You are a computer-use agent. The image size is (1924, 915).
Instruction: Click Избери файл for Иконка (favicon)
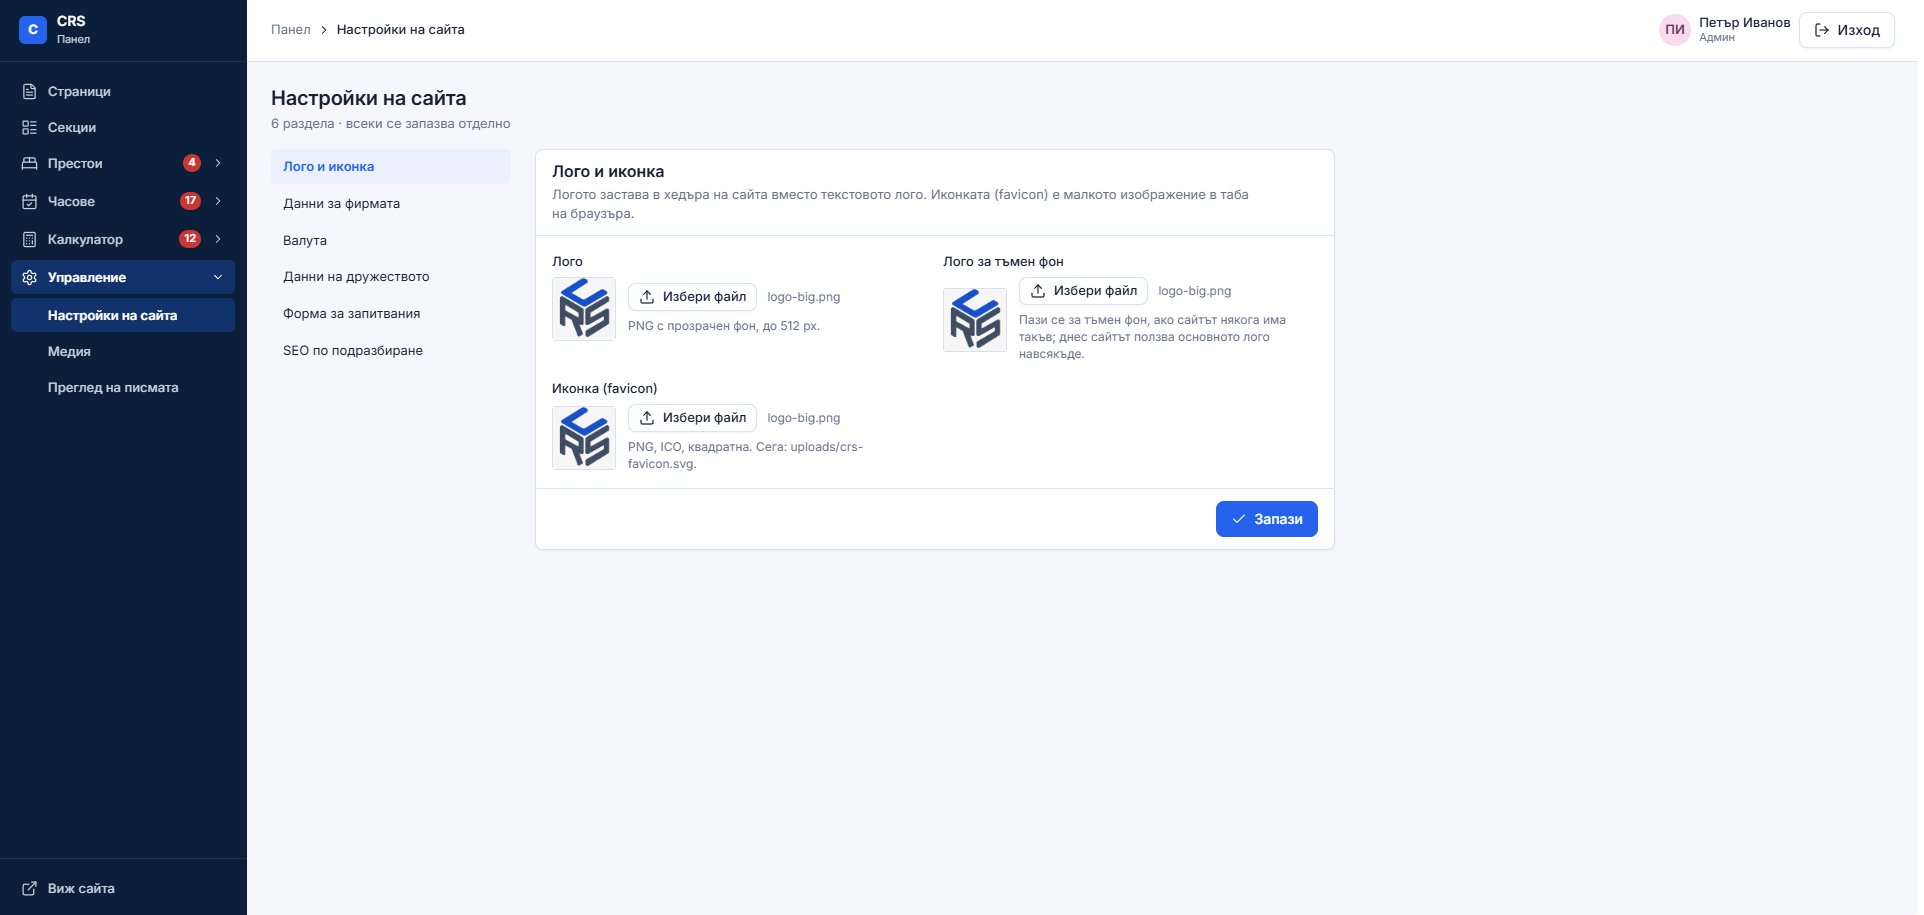click(692, 418)
